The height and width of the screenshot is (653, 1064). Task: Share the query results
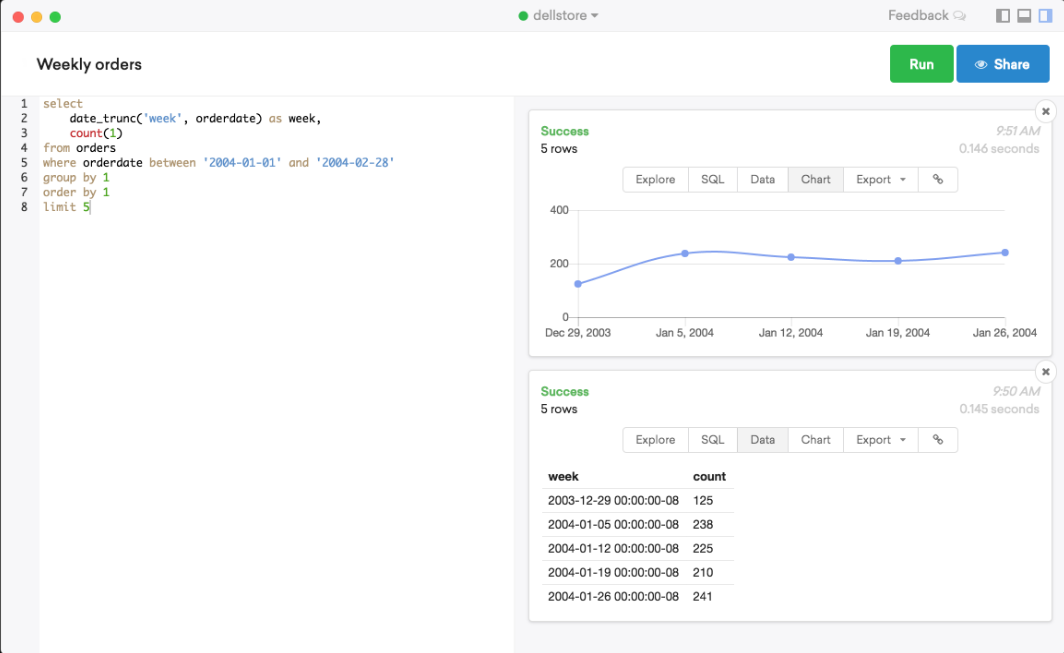(x=1003, y=63)
